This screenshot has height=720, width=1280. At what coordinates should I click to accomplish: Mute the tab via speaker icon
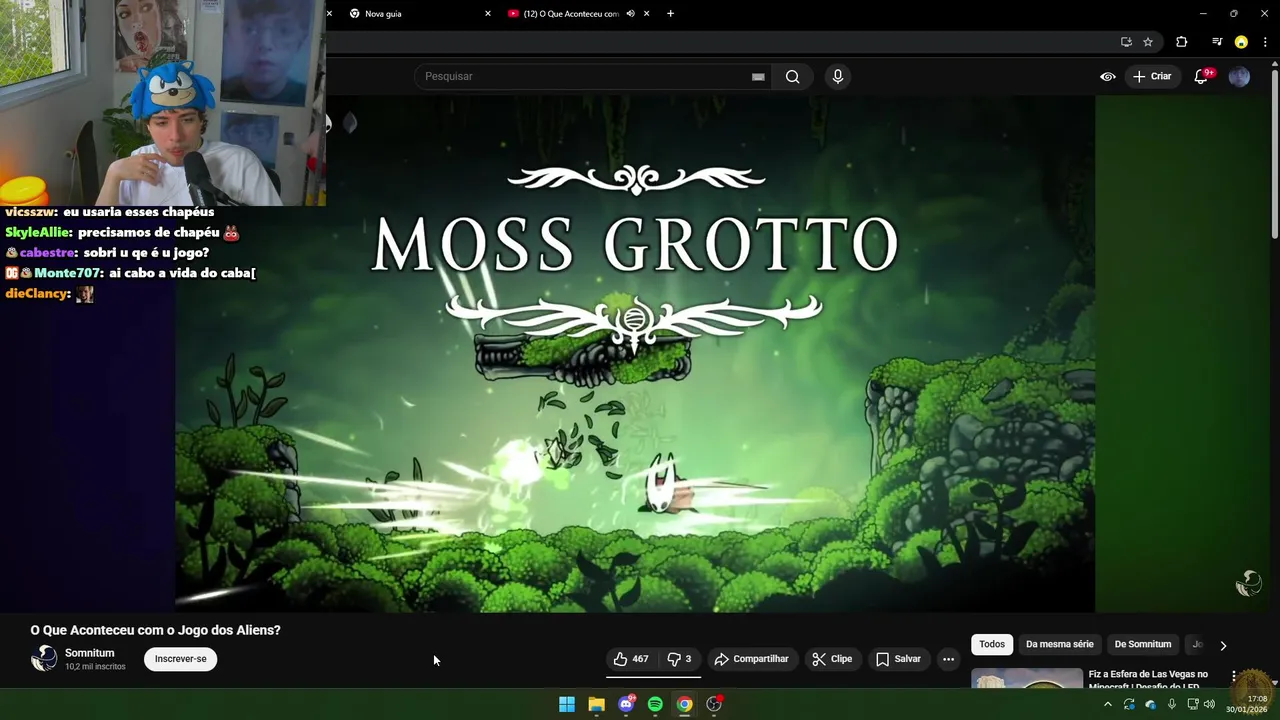pyautogui.click(x=630, y=14)
